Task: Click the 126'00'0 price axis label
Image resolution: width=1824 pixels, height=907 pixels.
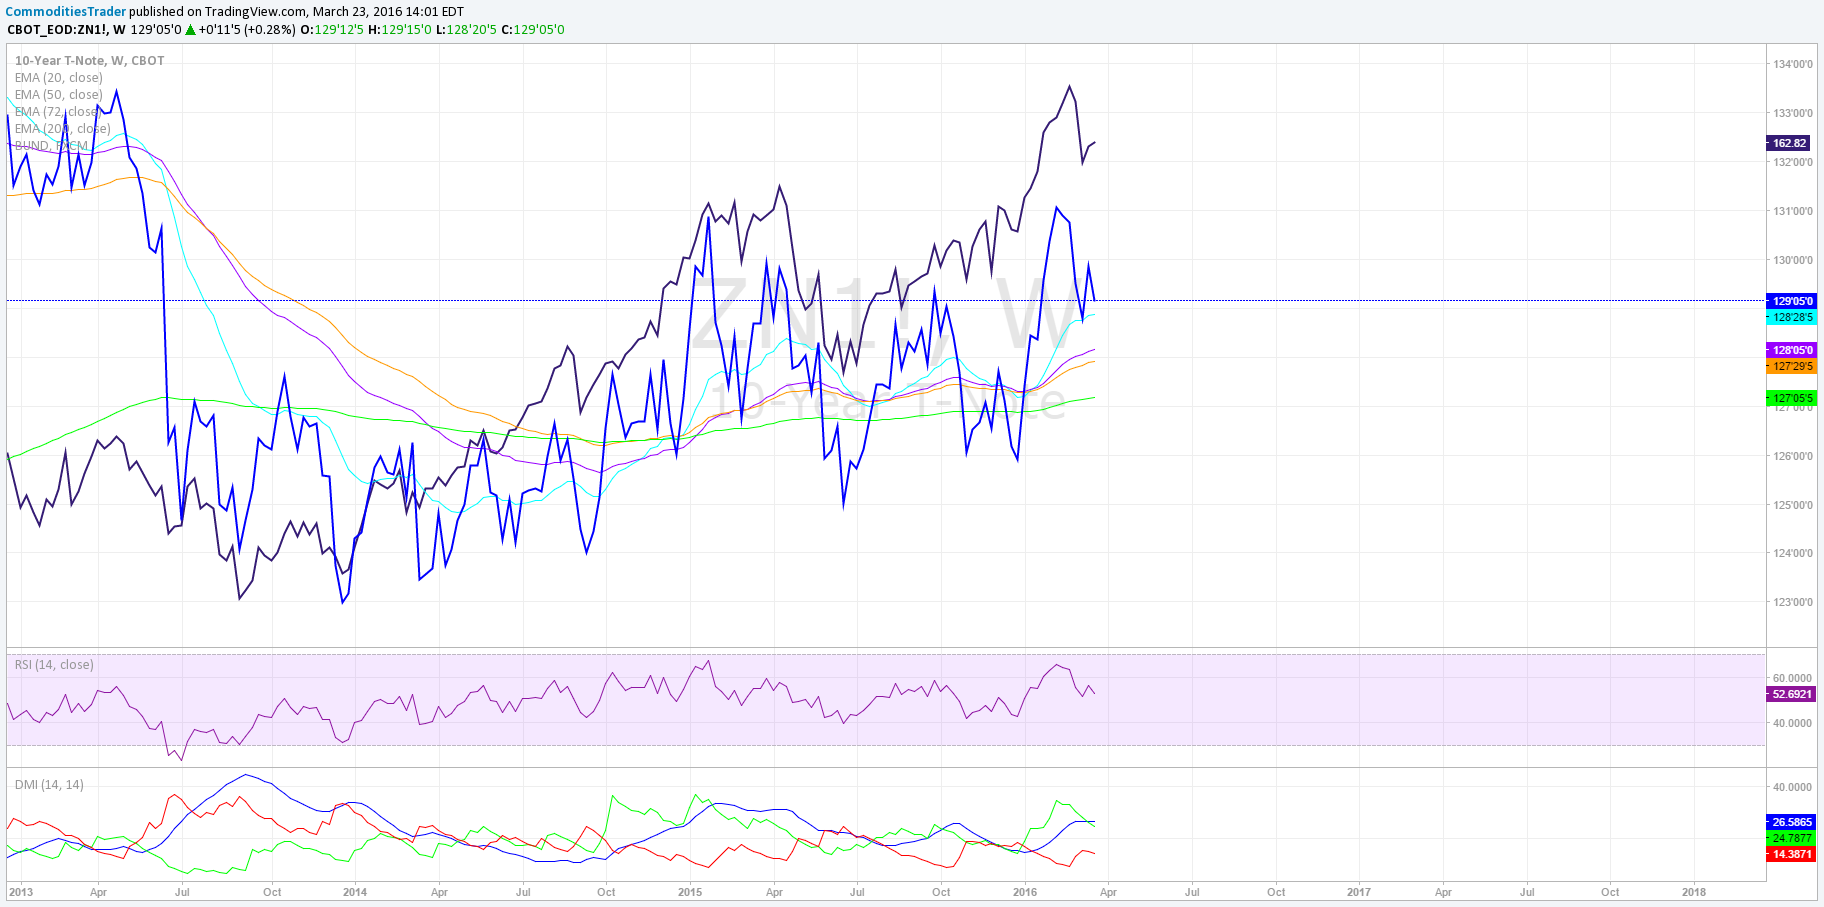Action: (x=1793, y=456)
